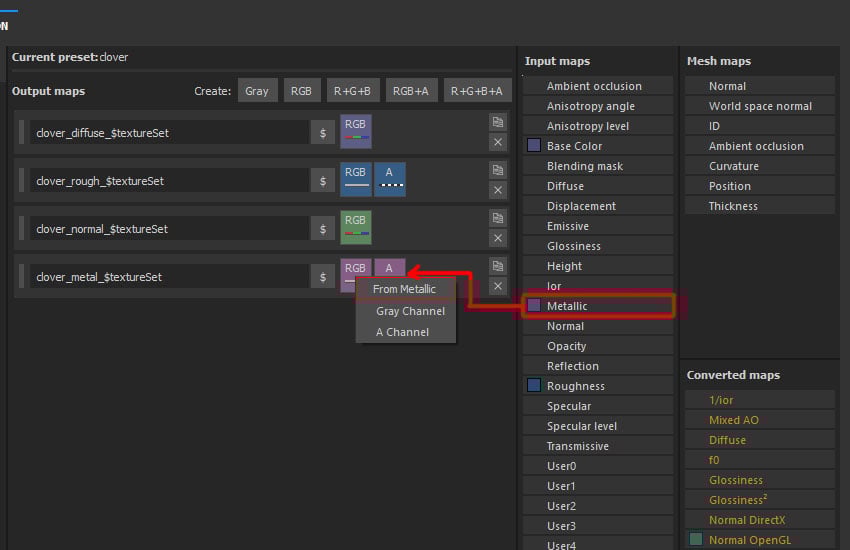Create a Gray output map

pos(257,91)
